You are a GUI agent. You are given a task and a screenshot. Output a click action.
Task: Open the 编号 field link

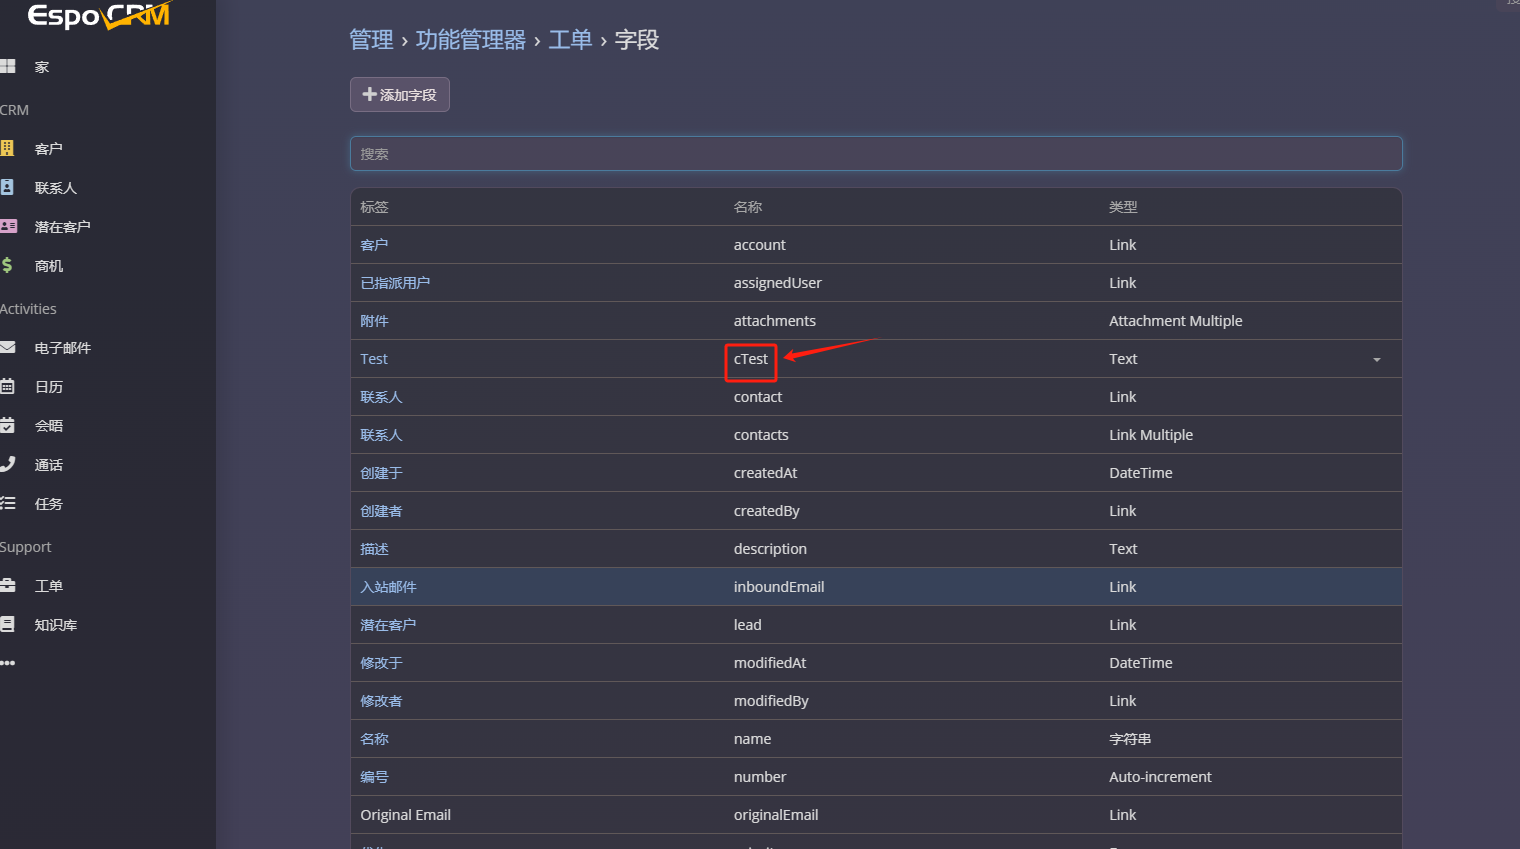[374, 777]
